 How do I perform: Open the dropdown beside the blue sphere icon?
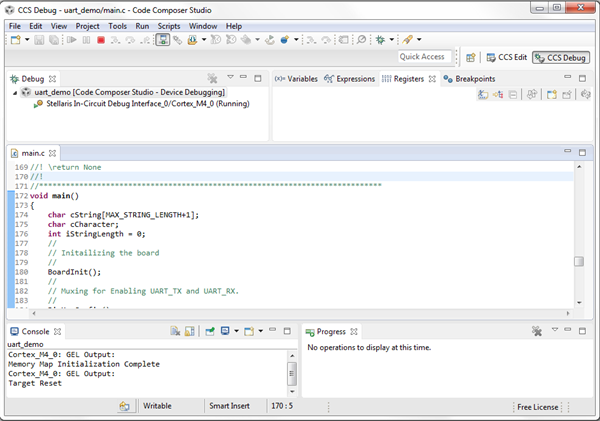[296, 40]
